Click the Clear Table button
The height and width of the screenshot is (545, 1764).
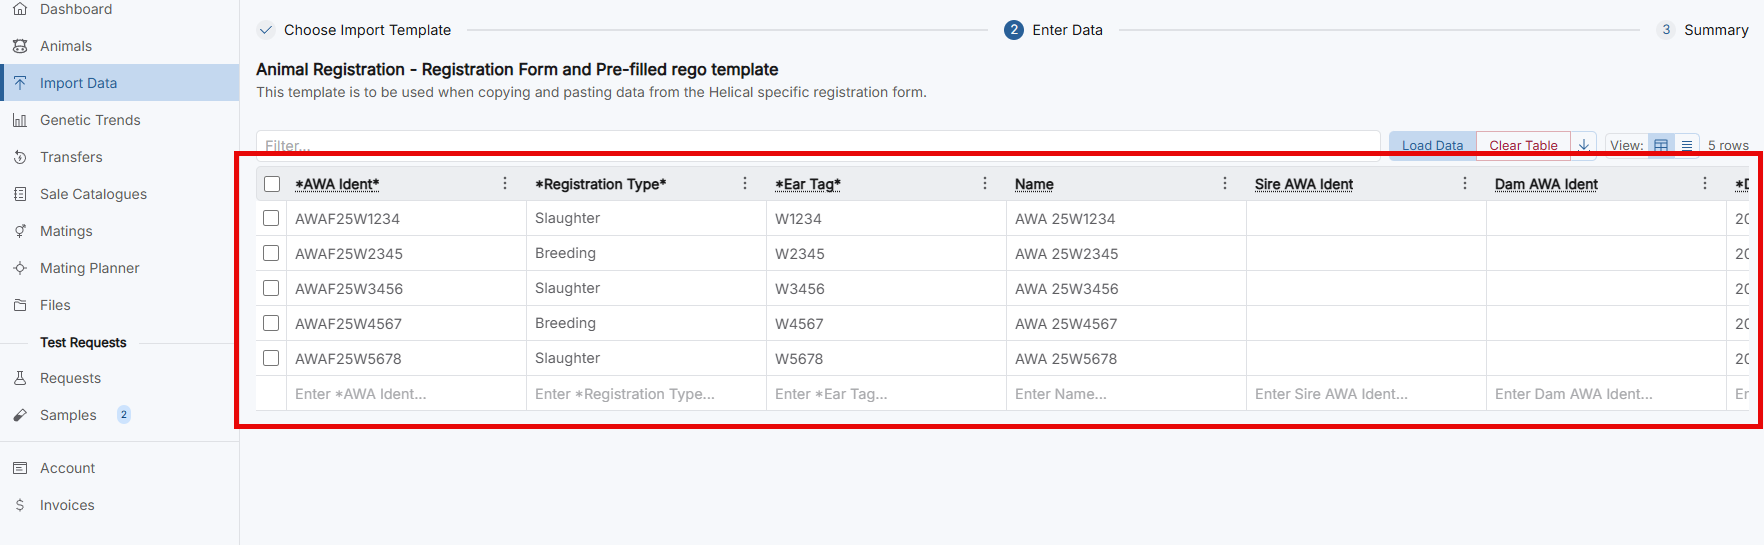coord(1523,145)
